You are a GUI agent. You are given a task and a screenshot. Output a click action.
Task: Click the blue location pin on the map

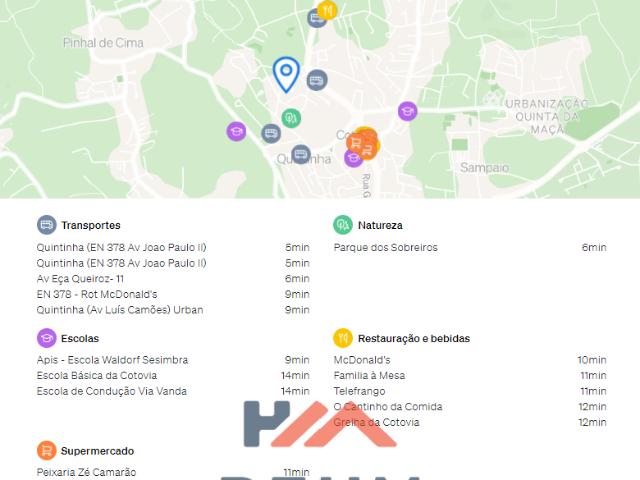[x=286, y=74]
